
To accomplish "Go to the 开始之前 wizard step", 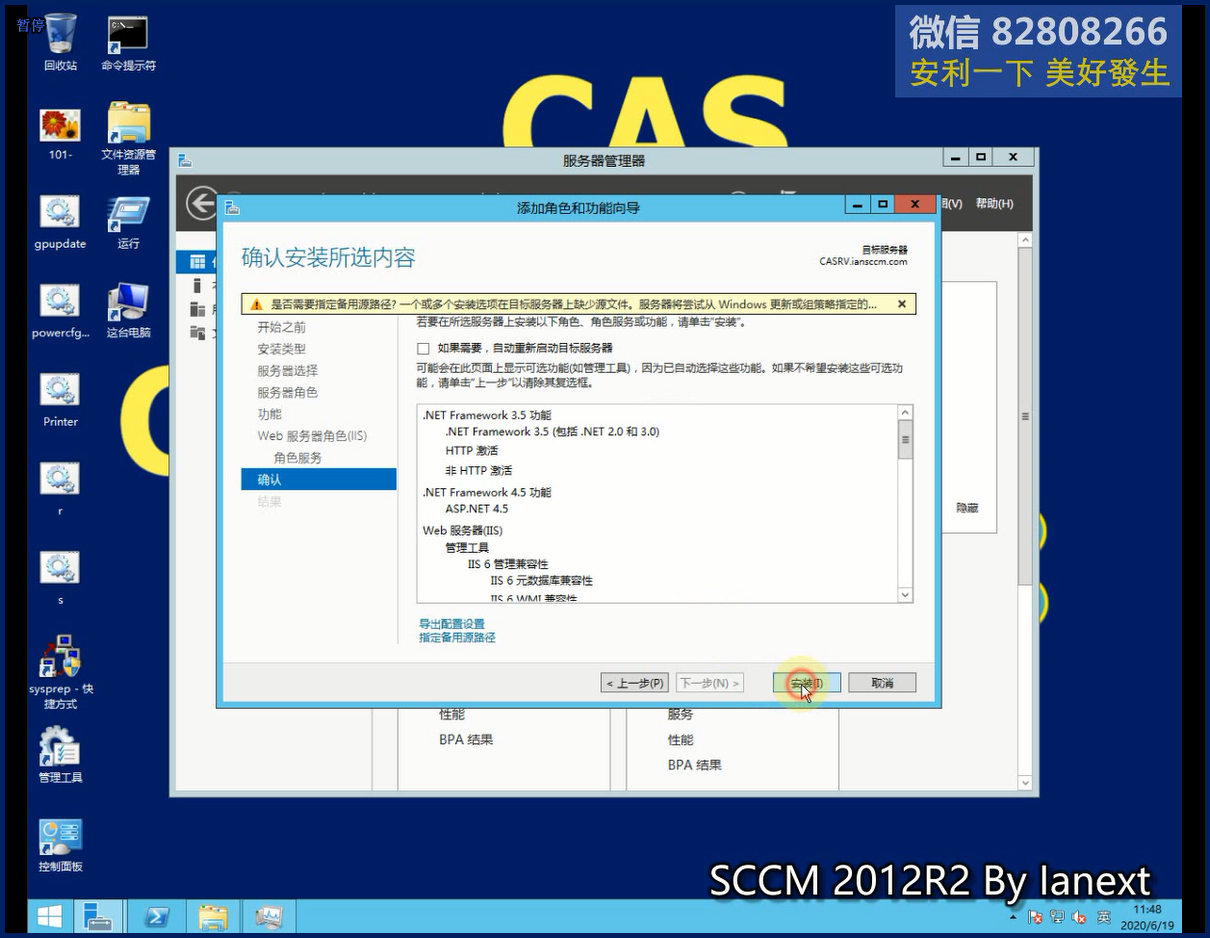I will point(282,327).
